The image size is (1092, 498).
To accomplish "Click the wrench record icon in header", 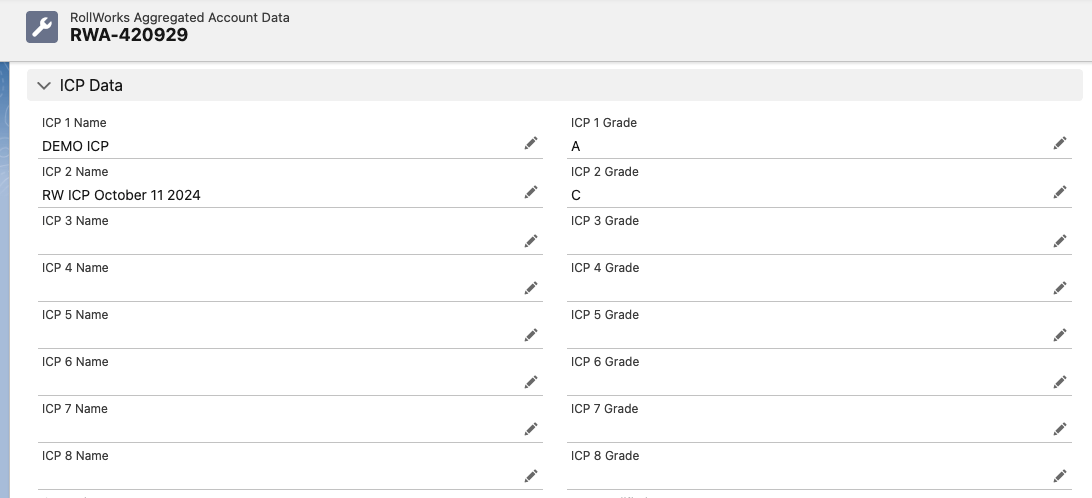I will (x=42, y=27).
